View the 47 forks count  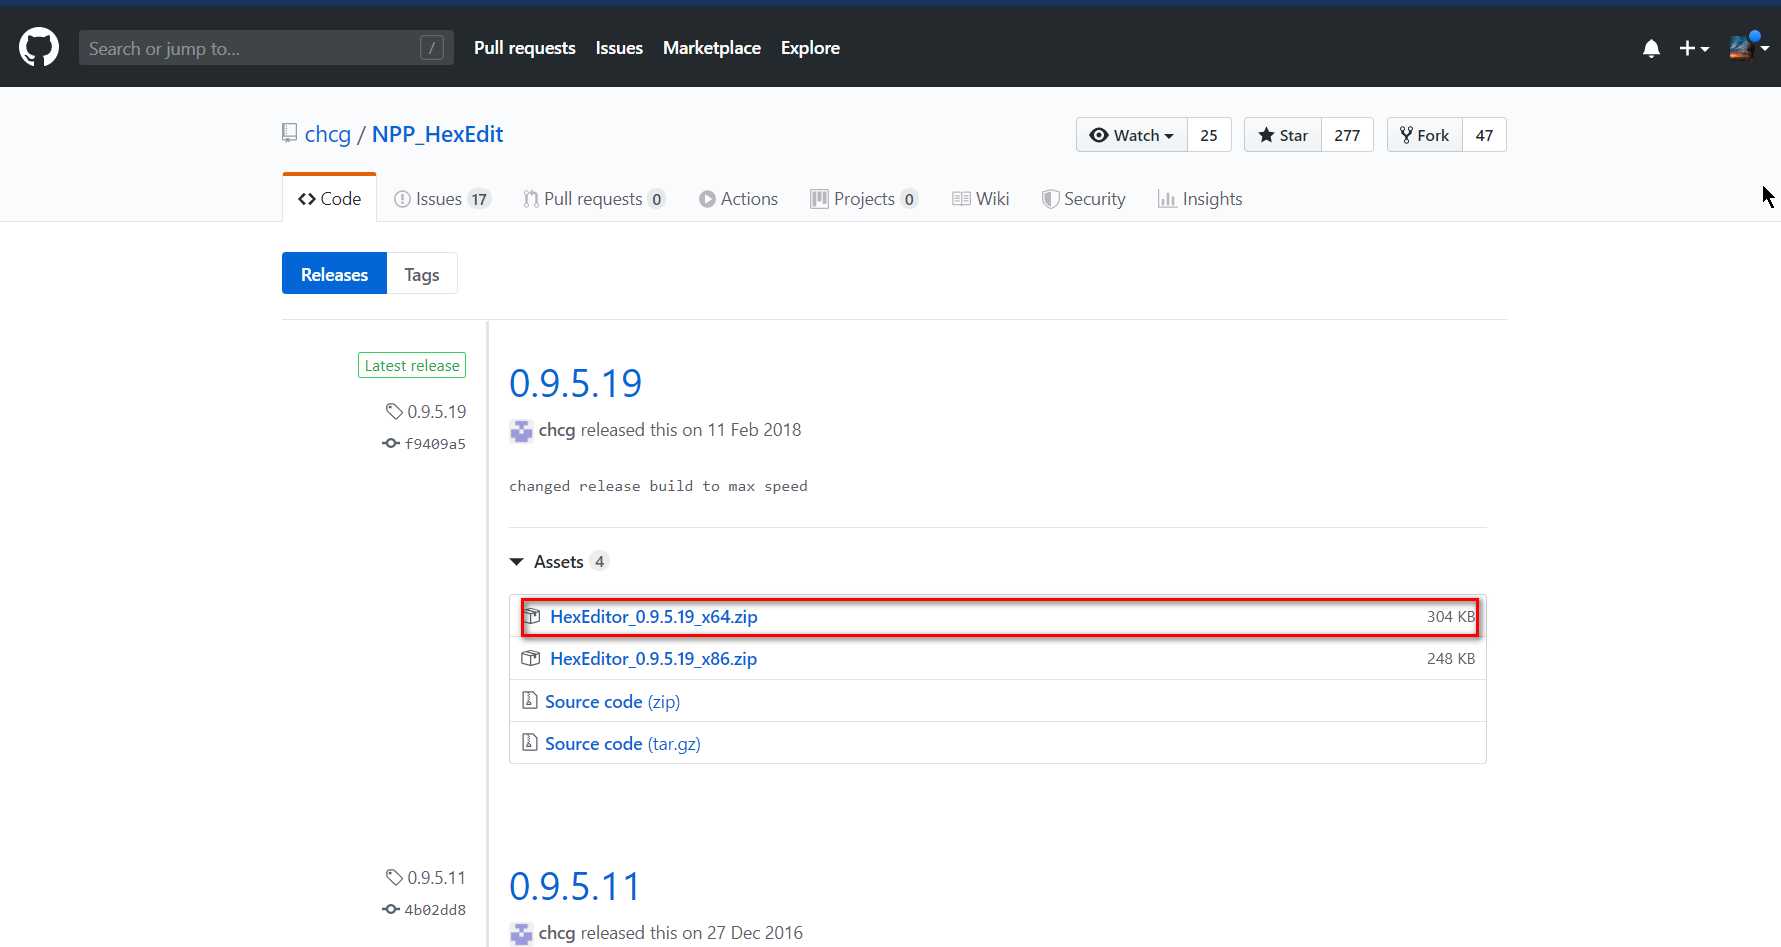(x=1484, y=135)
